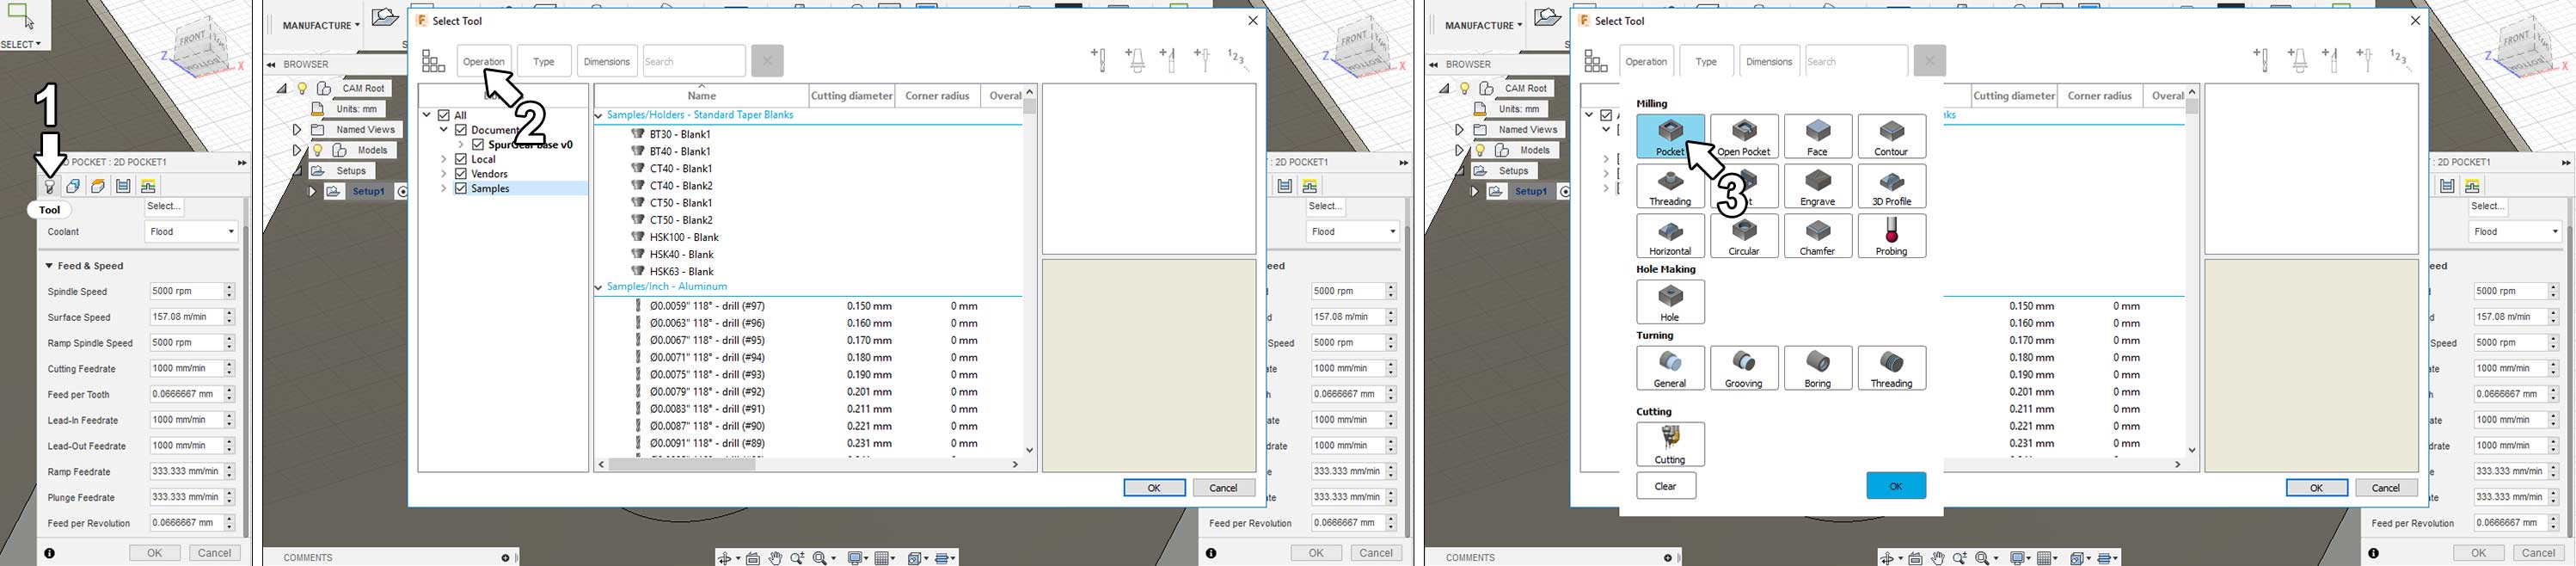2576x566 pixels.
Task: Open the Linking tab icon in the left 2D Pocket panel
Action: 148,186
